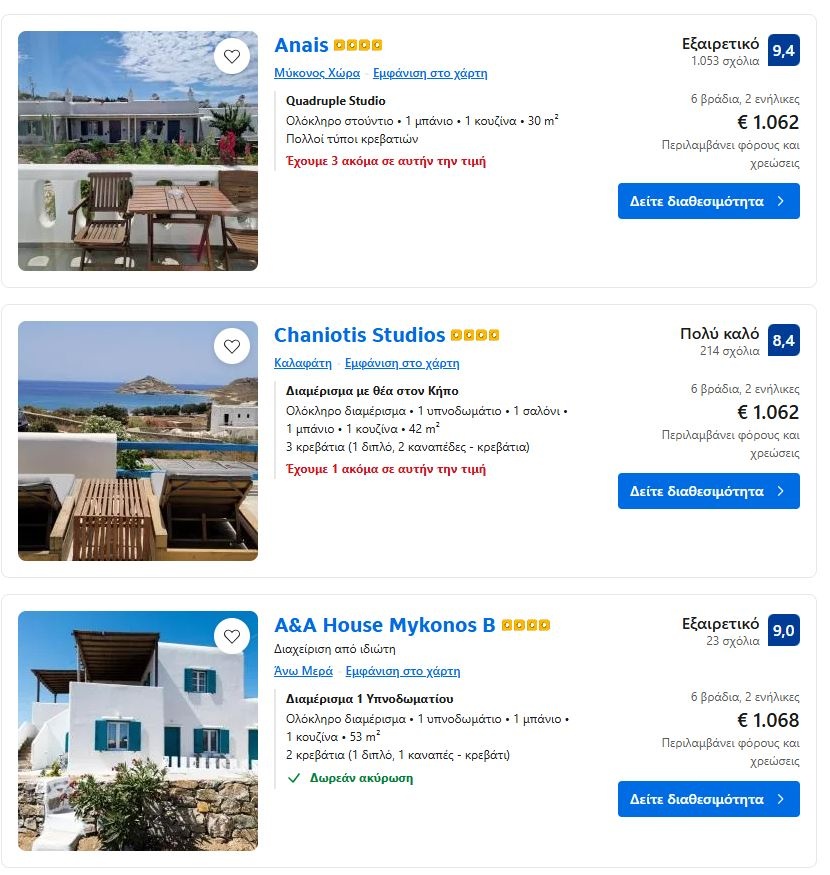The width and height of the screenshot is (830, 875).
Task: Click the Anais 9,4 rating badge
Action: (784, 50)
